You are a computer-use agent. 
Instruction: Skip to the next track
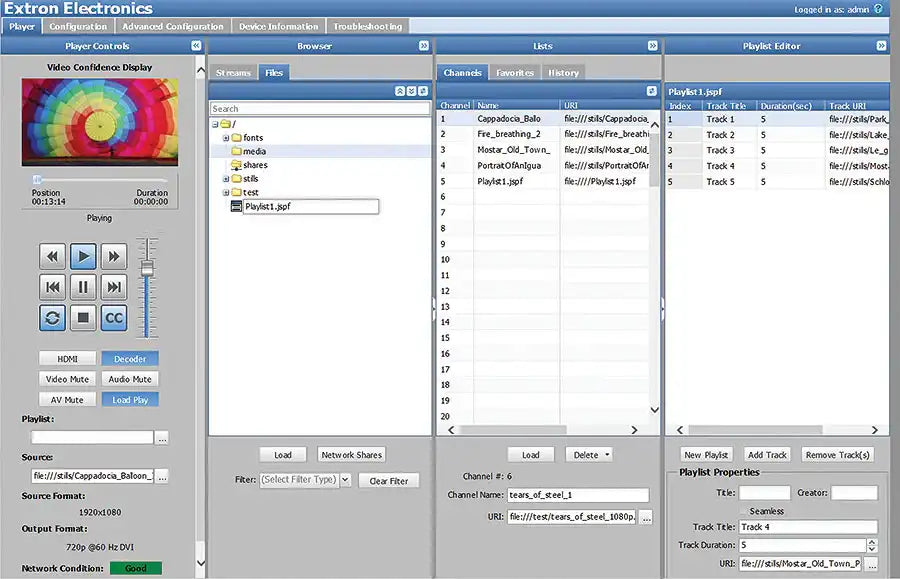[x=115, y=288]
